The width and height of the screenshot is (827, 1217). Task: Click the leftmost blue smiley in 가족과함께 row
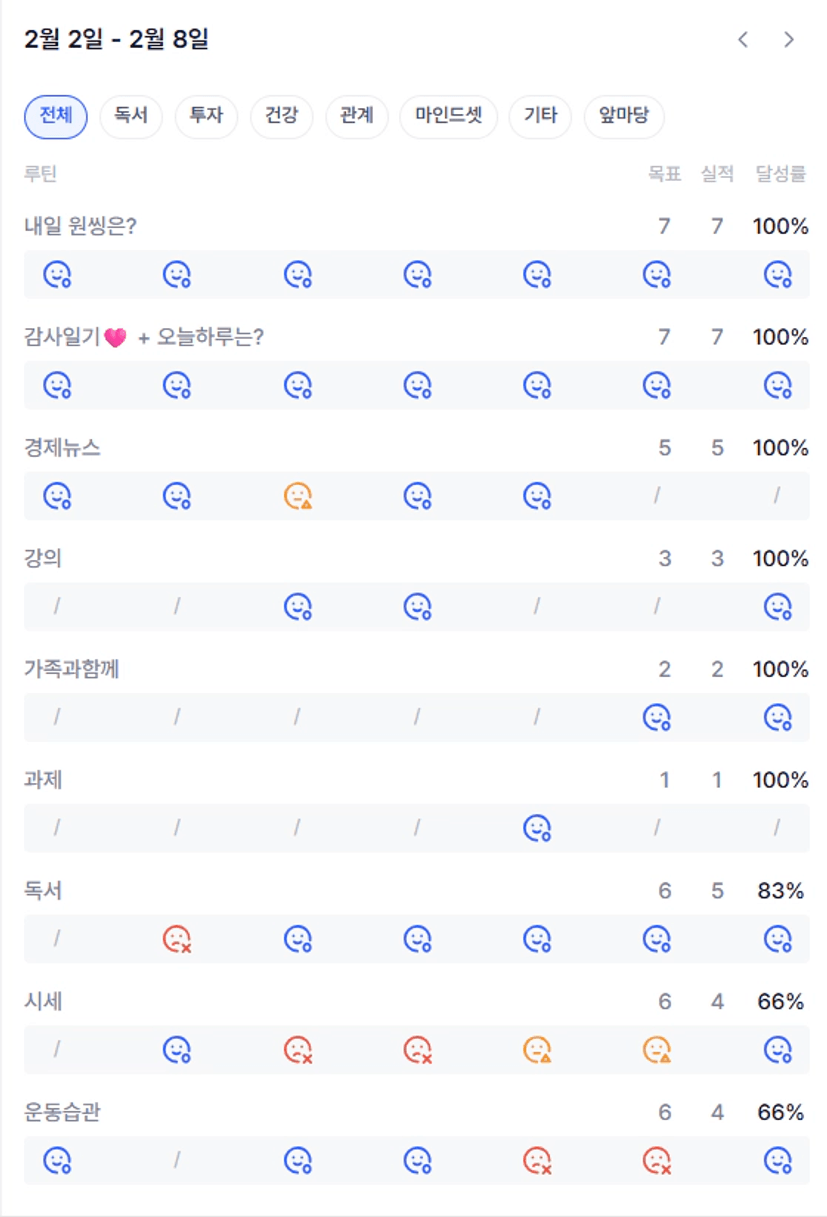click(656, 717)
